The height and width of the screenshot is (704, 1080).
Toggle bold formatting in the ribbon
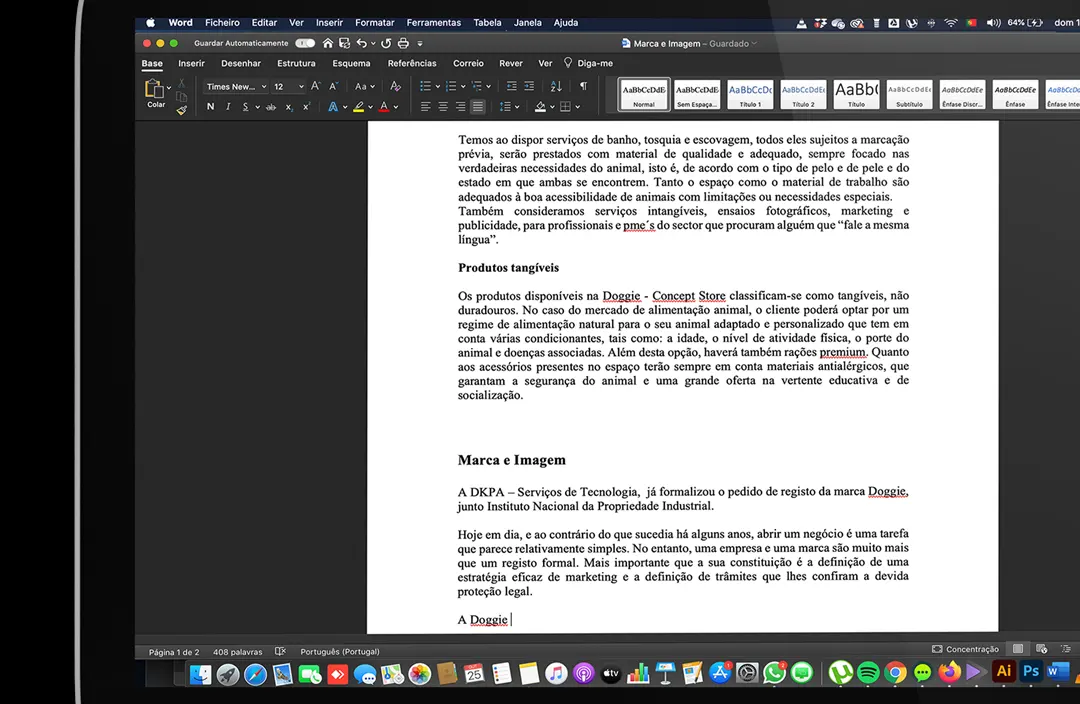[210, 107]
